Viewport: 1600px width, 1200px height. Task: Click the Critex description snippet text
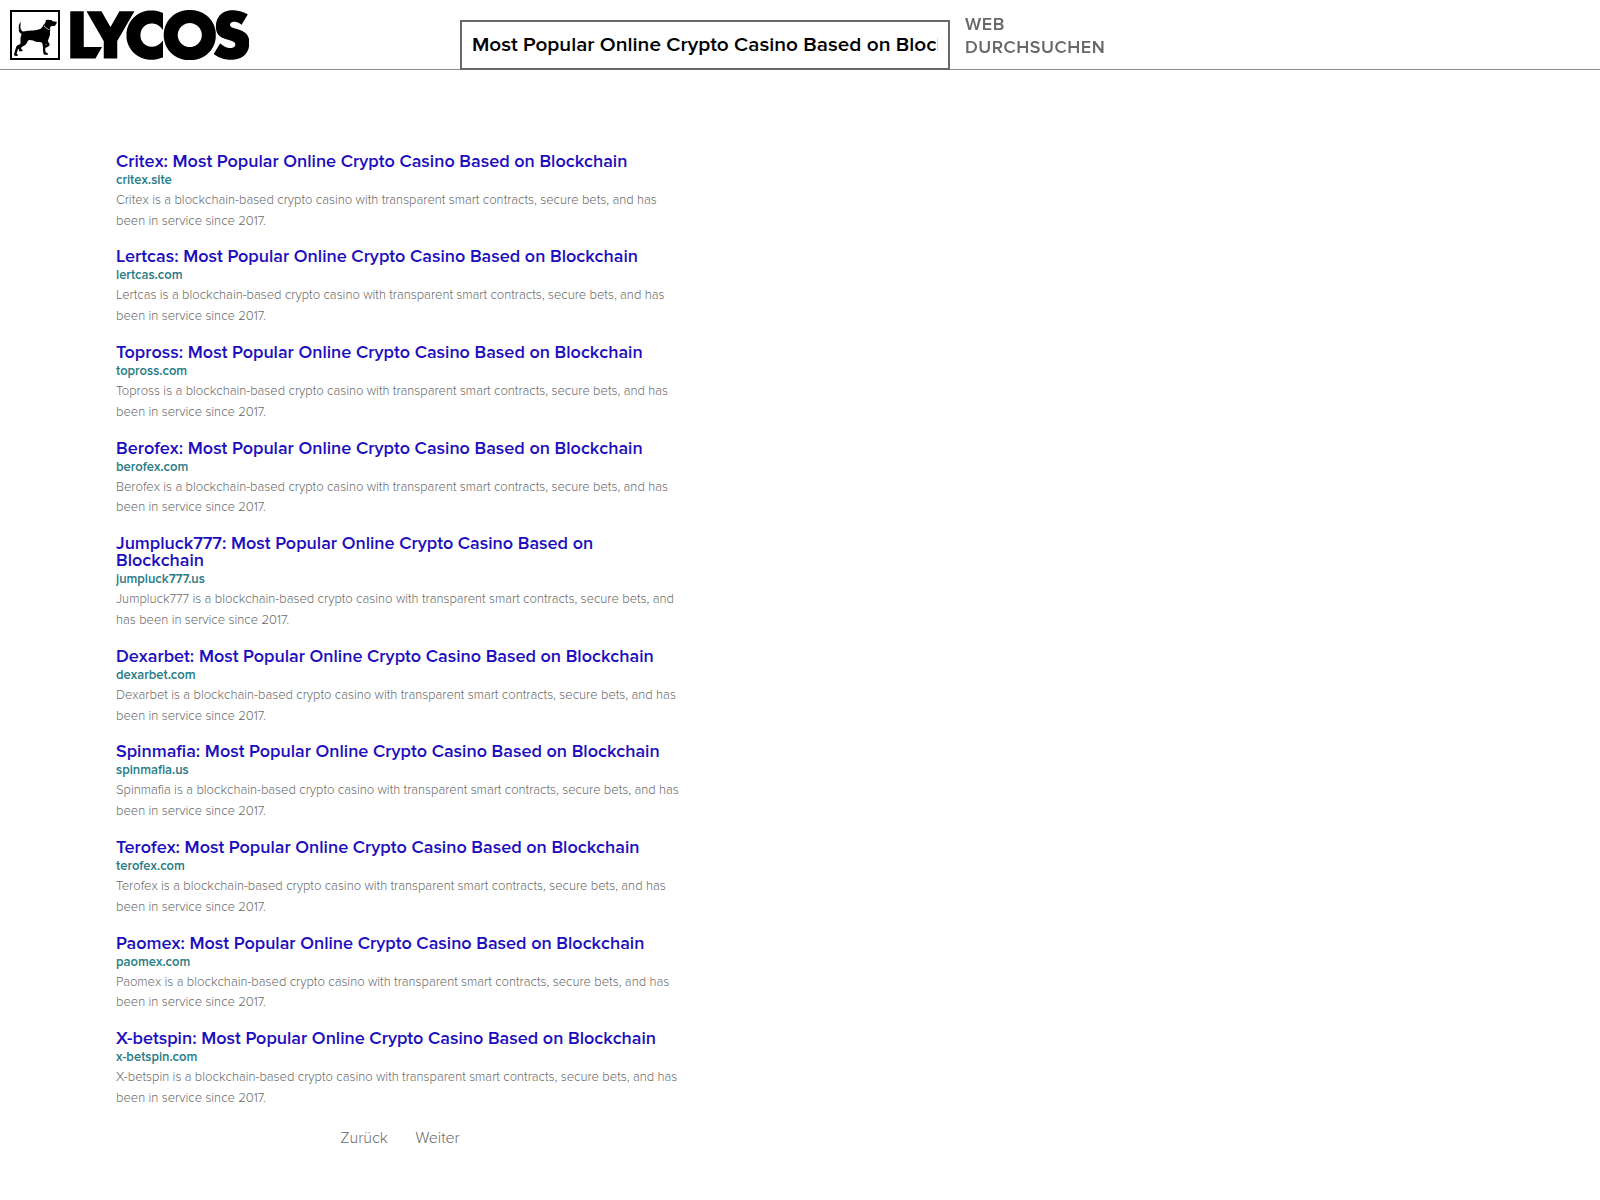tap(386, 210)
